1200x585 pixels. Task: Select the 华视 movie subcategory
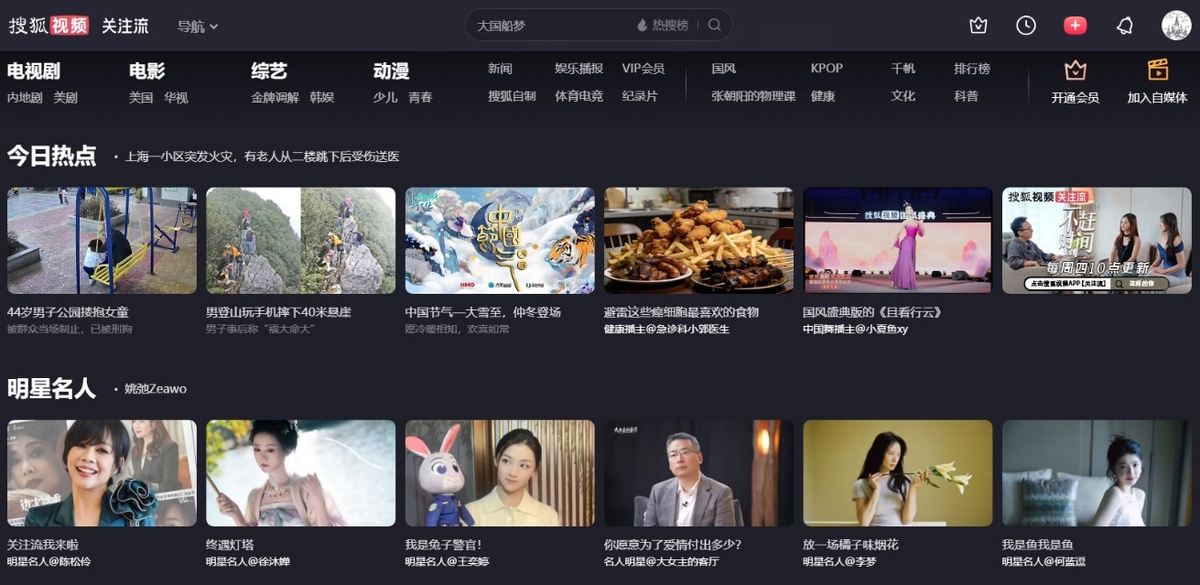click(x=176, y=98)
